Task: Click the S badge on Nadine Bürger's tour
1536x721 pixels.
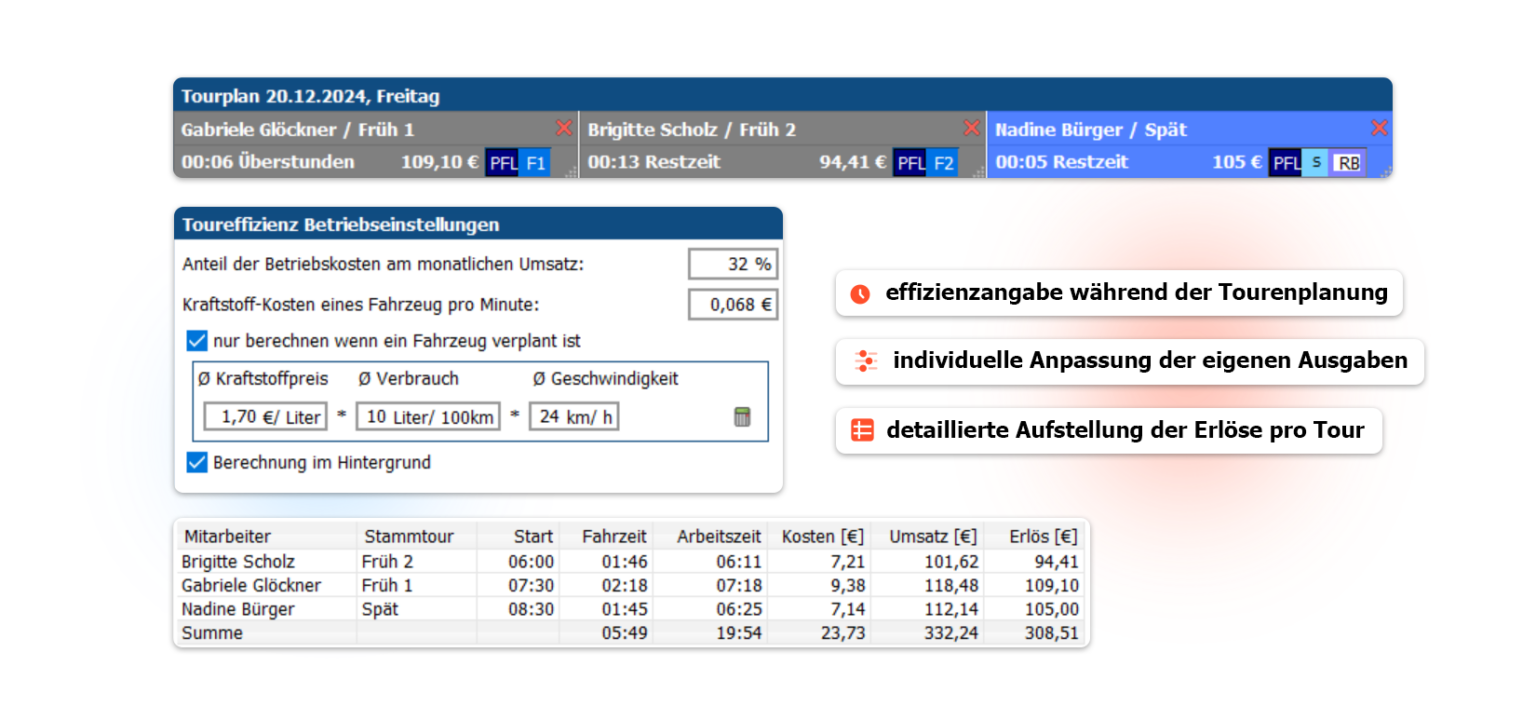Action: click(1316, 162)
